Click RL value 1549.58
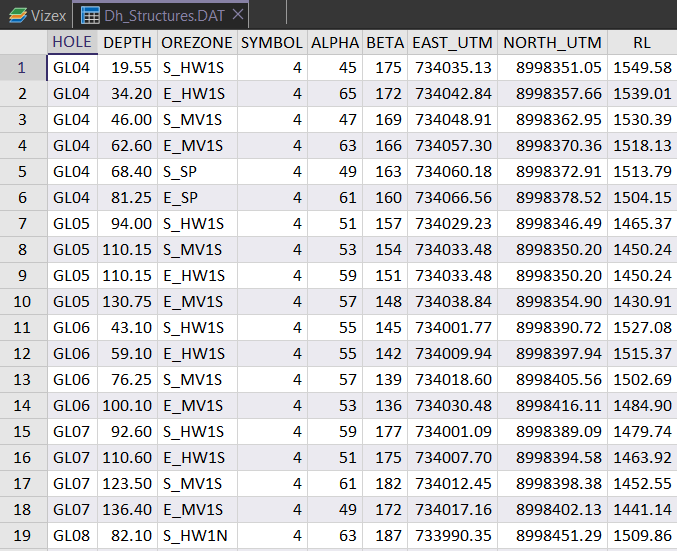Image resolution: width=677 pixels, height=551 pixels. 642,68
